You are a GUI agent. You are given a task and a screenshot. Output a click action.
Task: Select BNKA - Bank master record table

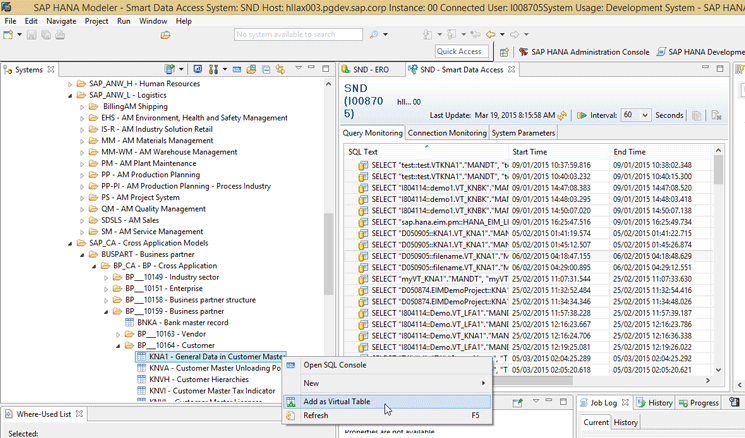click(x=182, y=323)
